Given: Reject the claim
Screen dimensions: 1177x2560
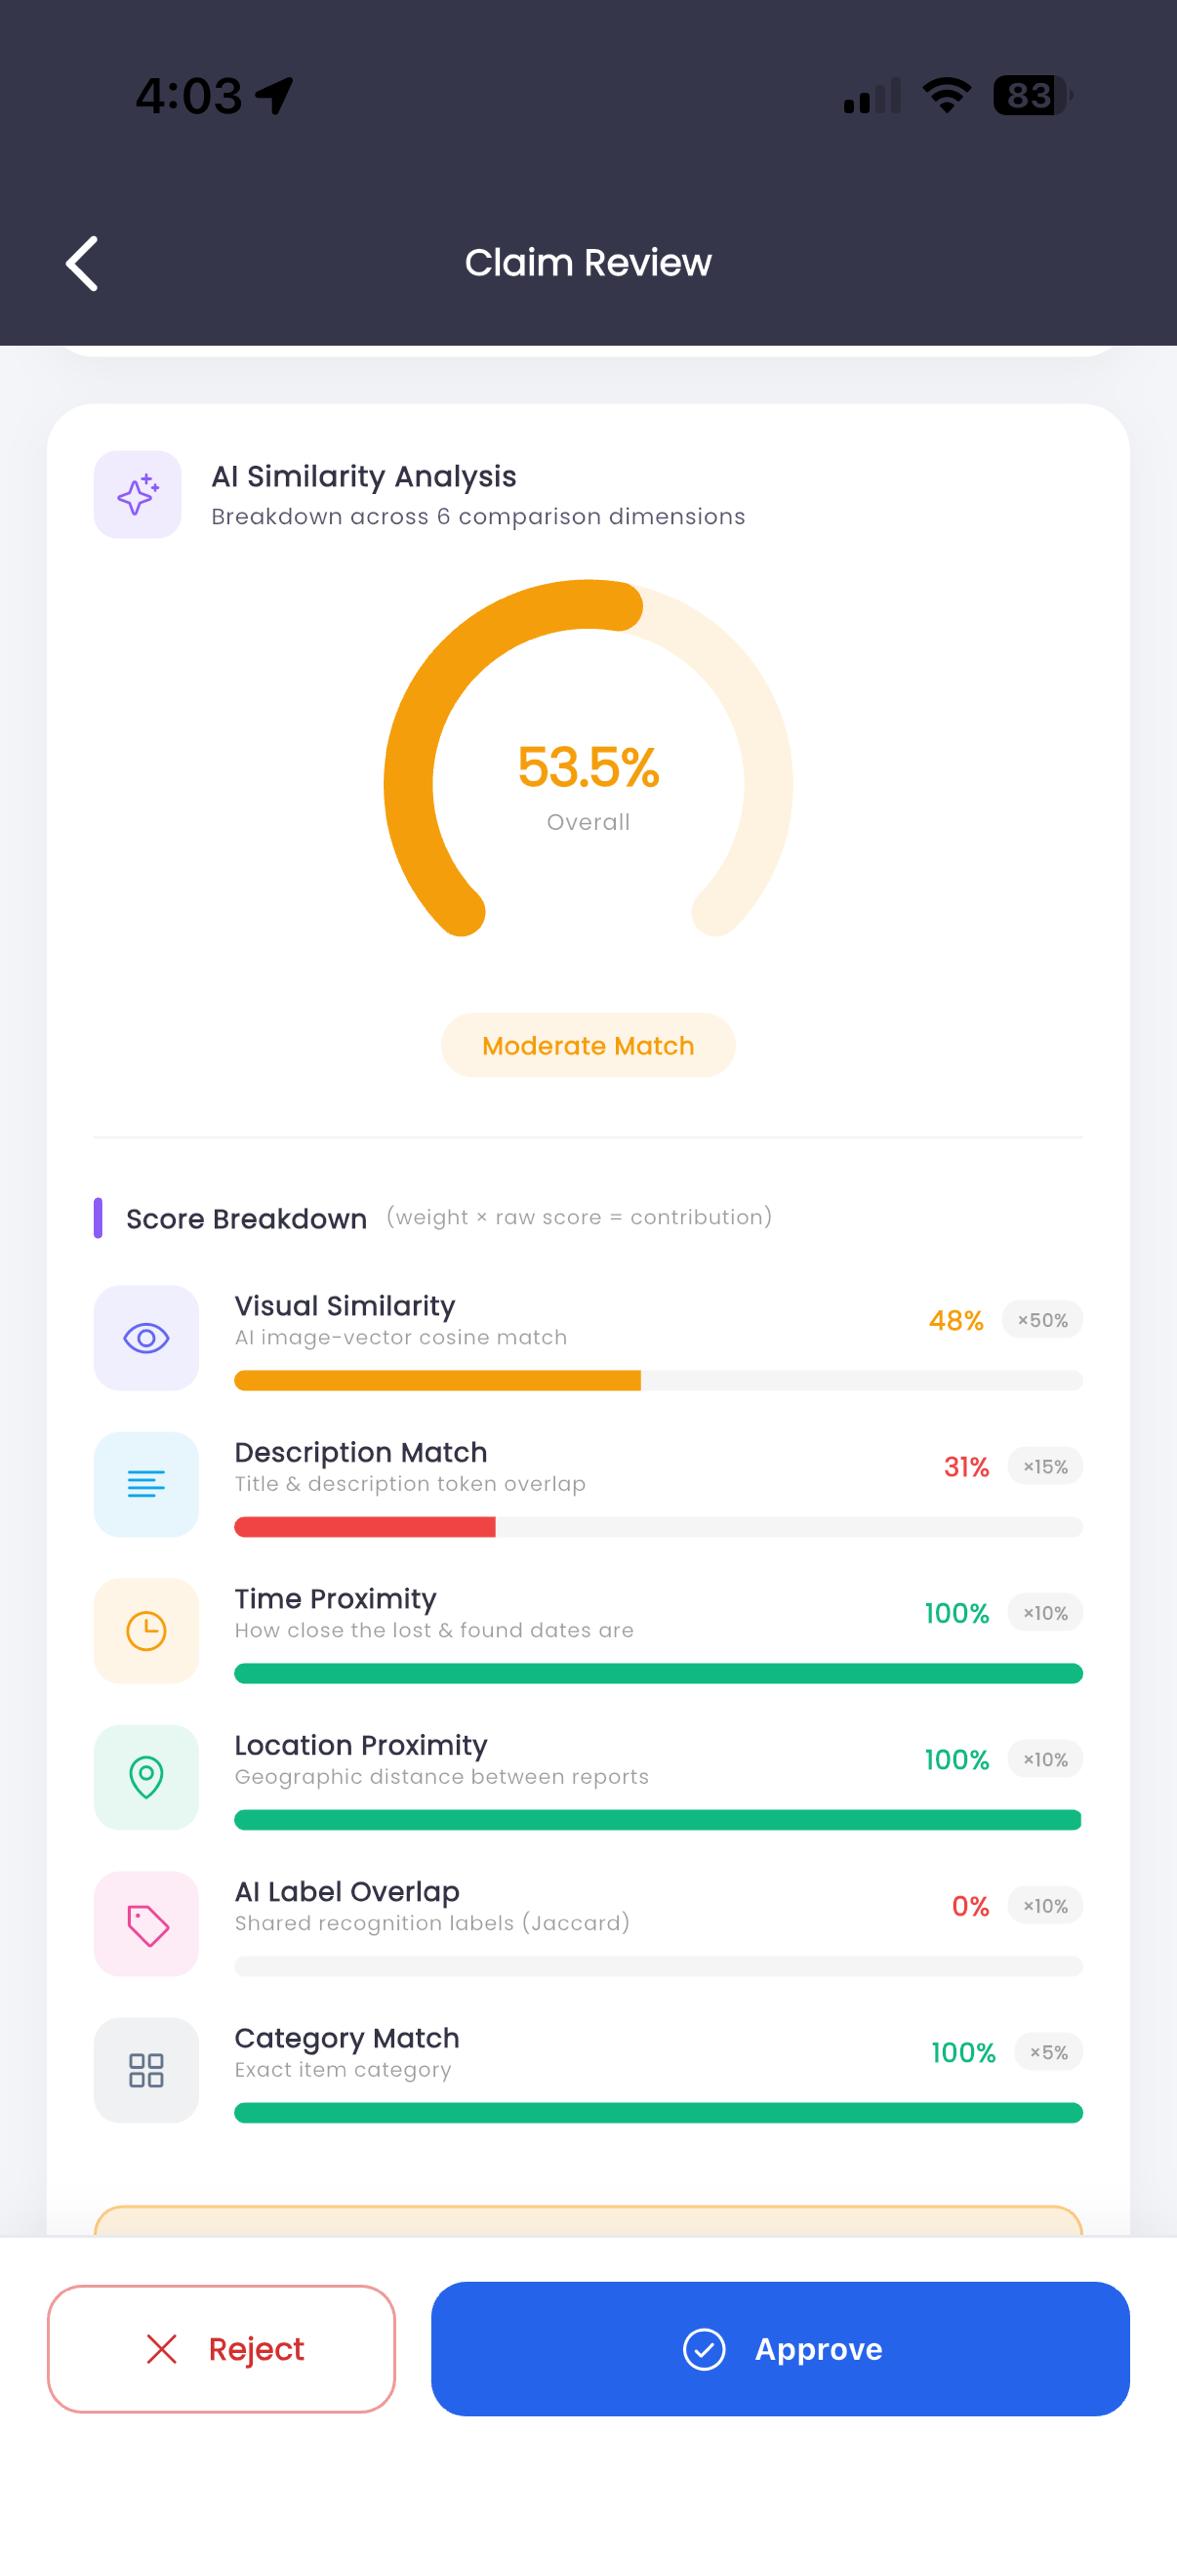Looking at the screenshot, I should [x=221, y=2349].
